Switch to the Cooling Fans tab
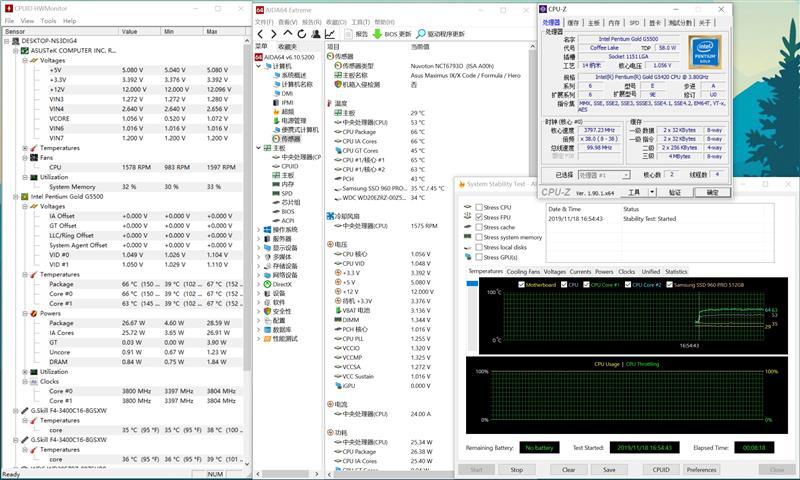800x480 pixels. (x=523, y=271)
